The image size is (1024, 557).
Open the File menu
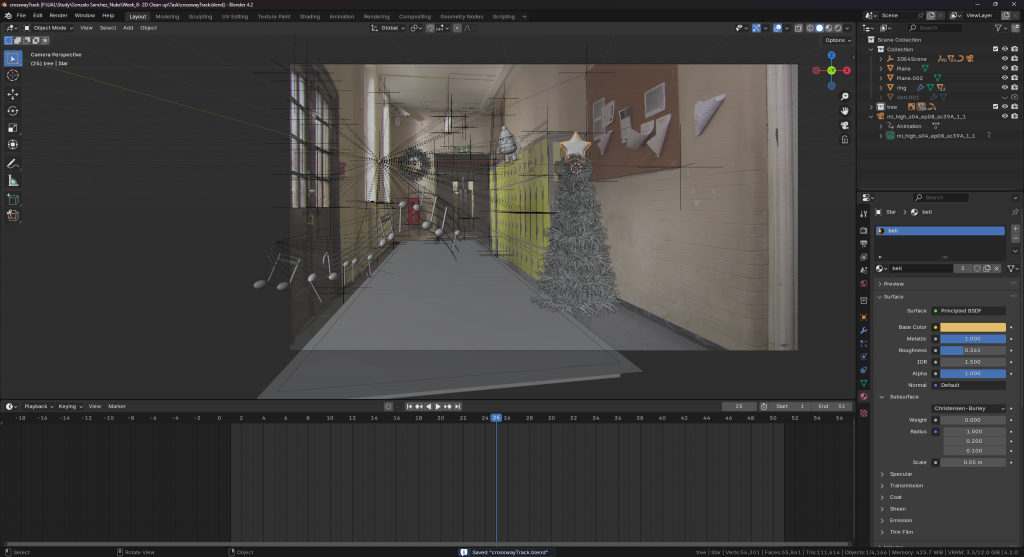tap(21, 16)
